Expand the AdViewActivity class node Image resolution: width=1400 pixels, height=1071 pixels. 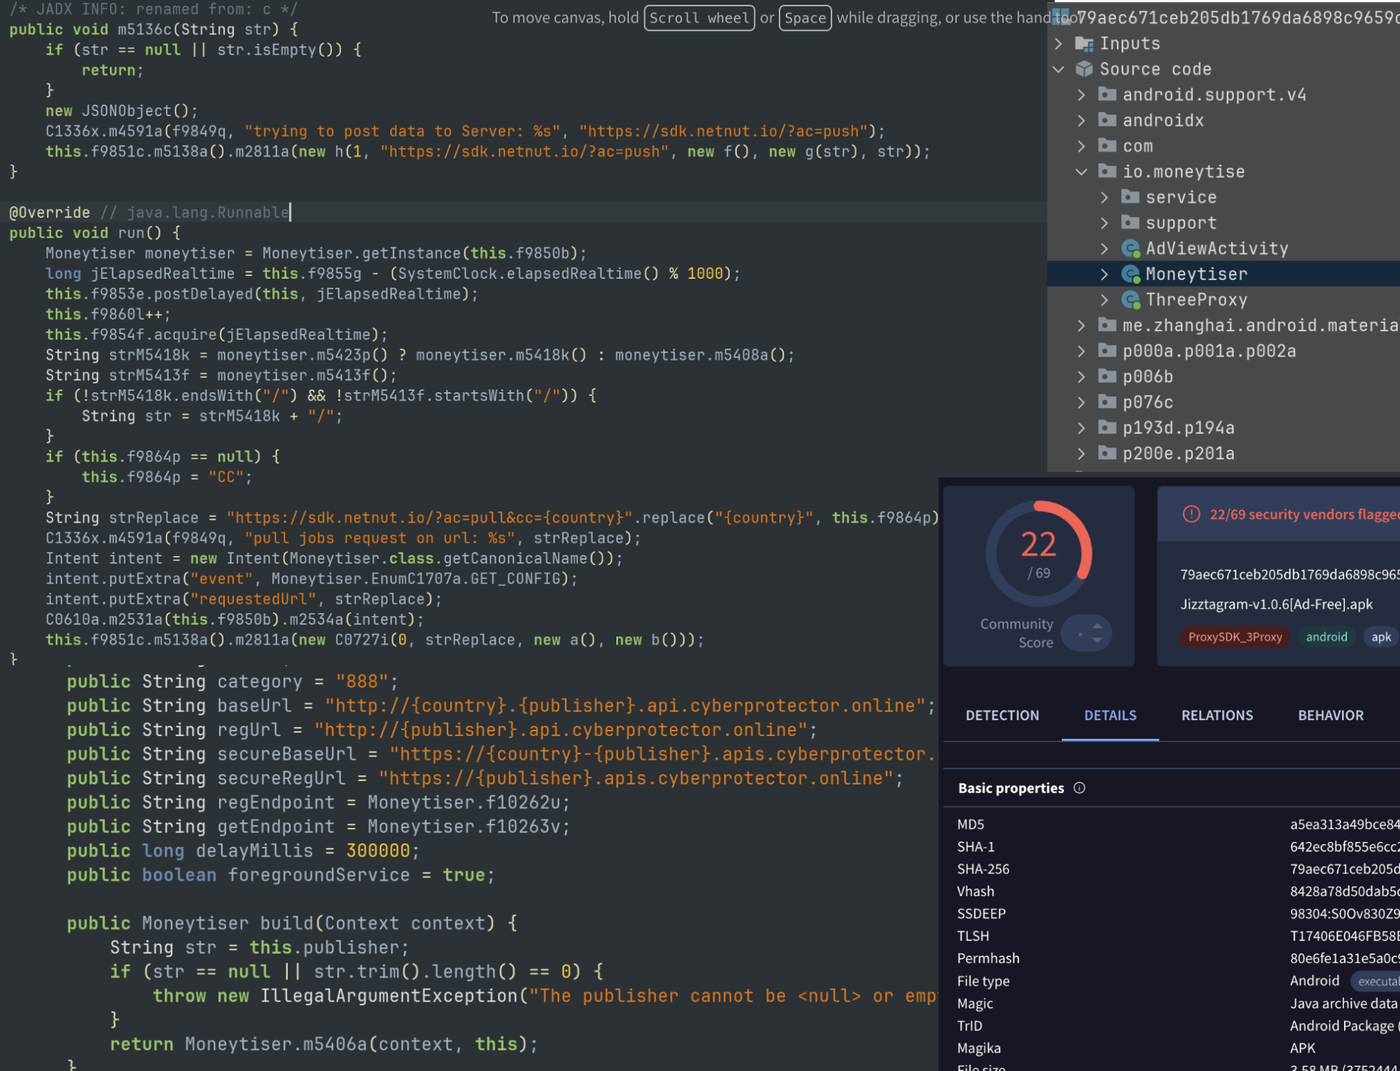pyautogui.click(x=1105, y=248)
